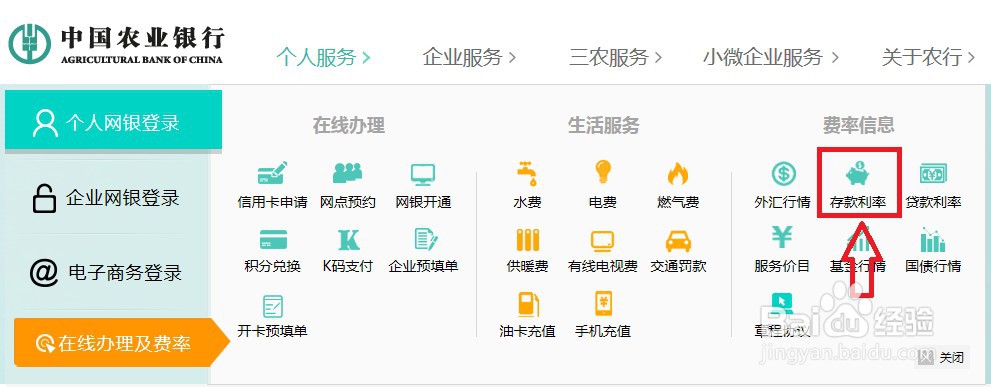The image size is (991, 387).
Task: Click the credit card application icon (信用卡申请)
Action: [x=272, y=173]
